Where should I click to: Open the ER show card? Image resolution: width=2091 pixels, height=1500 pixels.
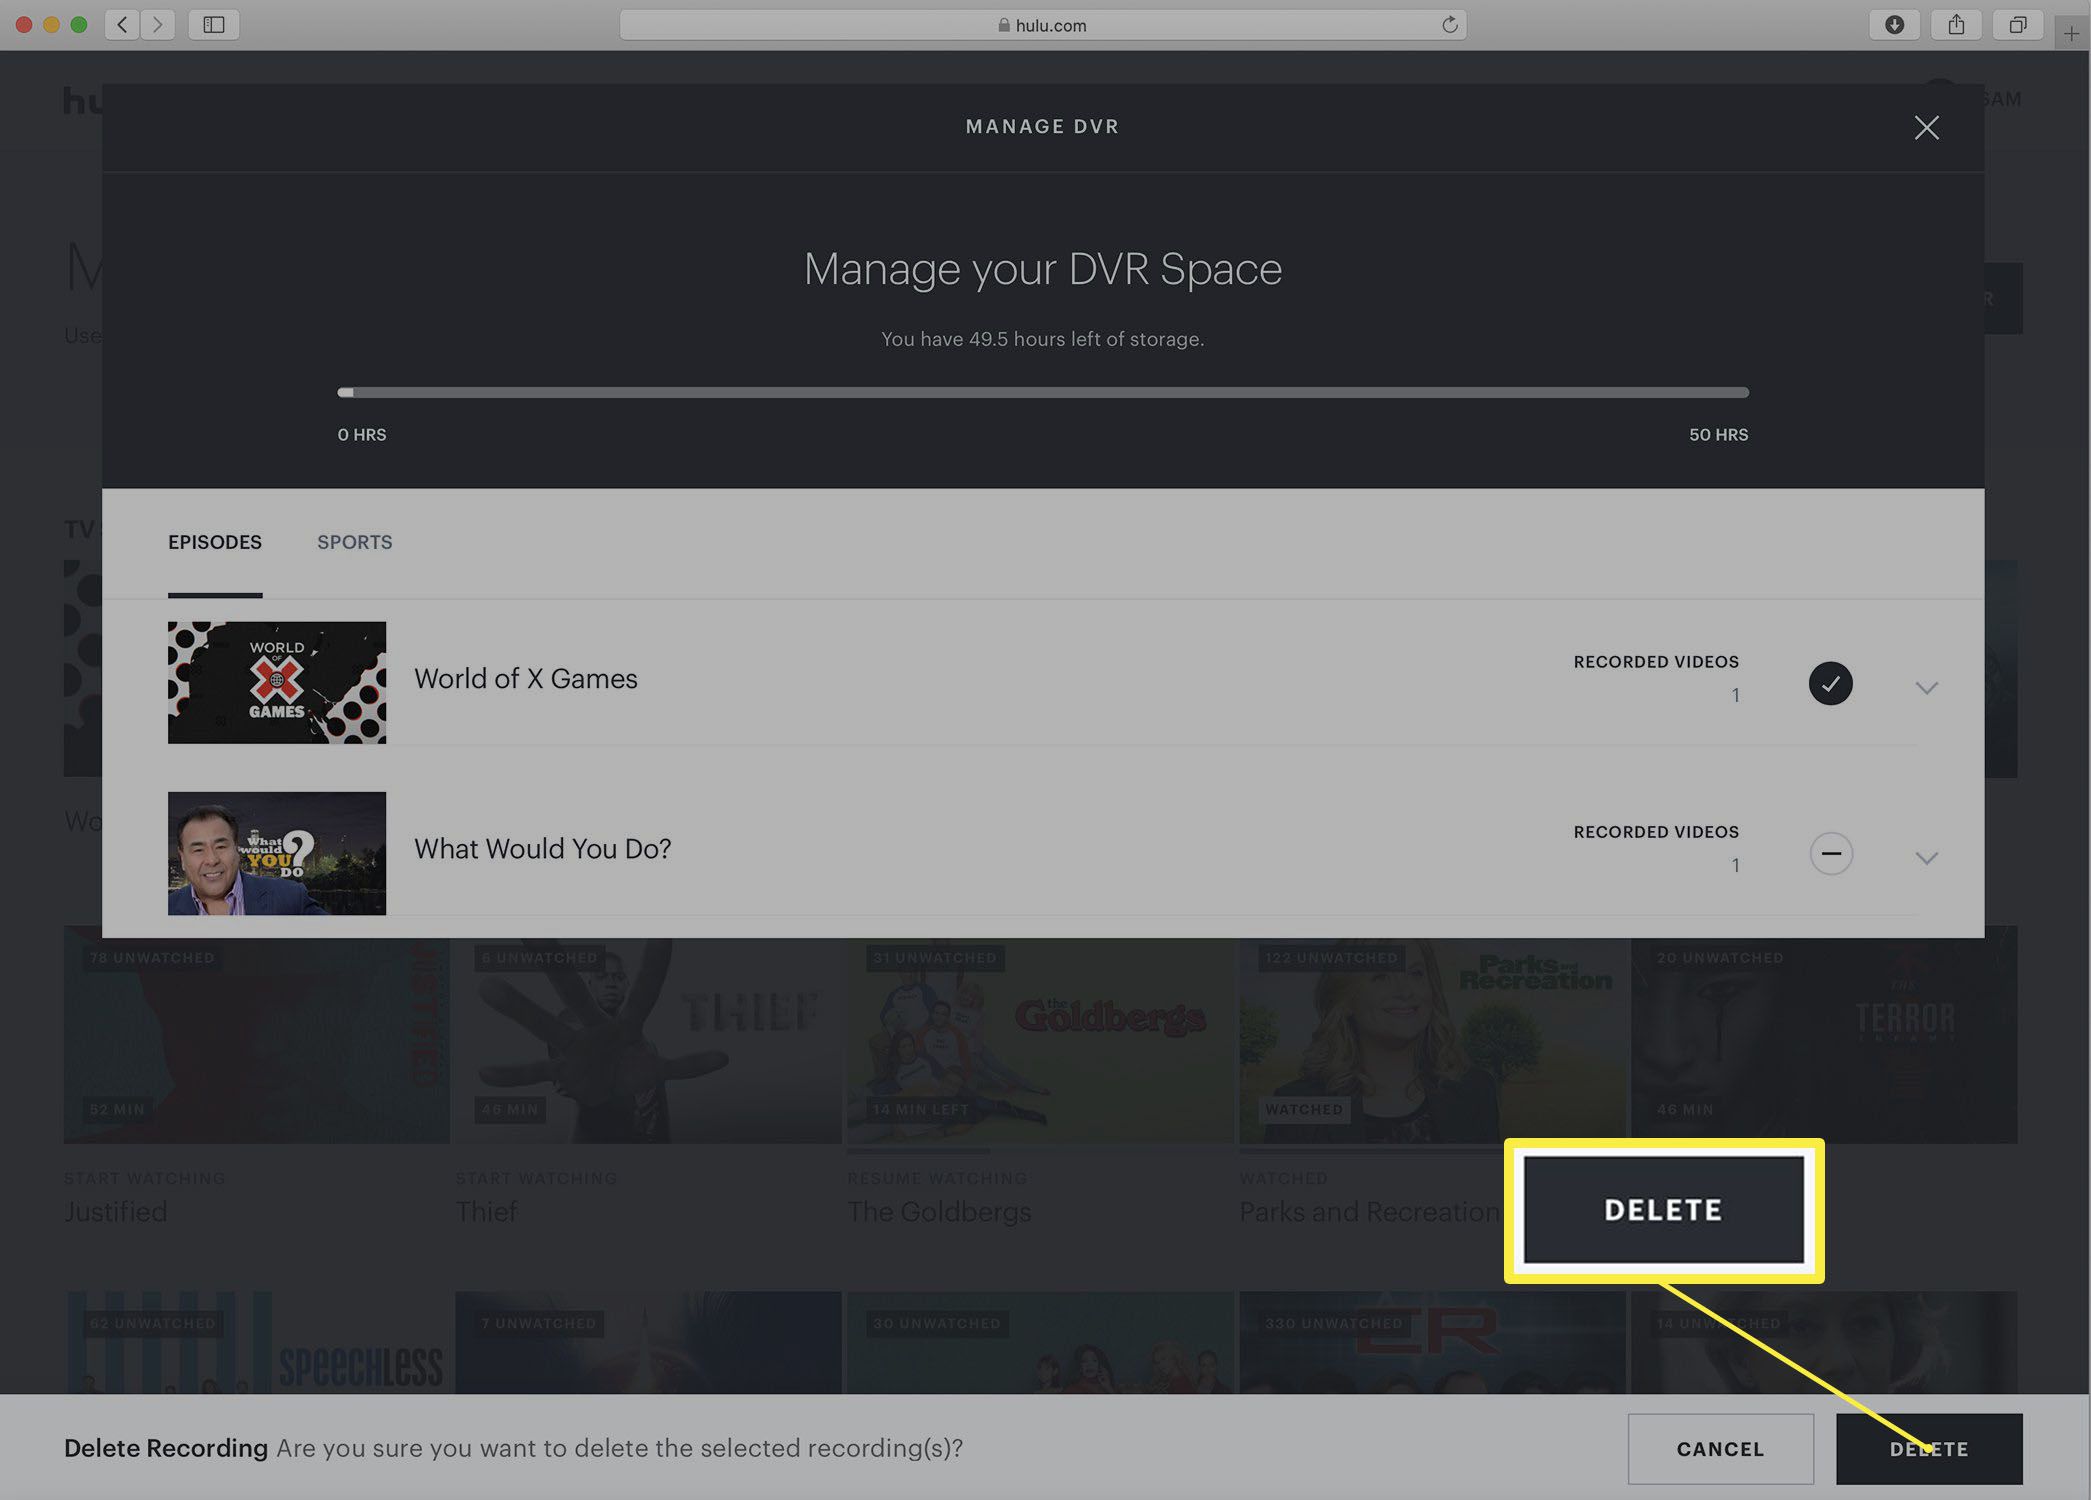coord(1432,1343)
